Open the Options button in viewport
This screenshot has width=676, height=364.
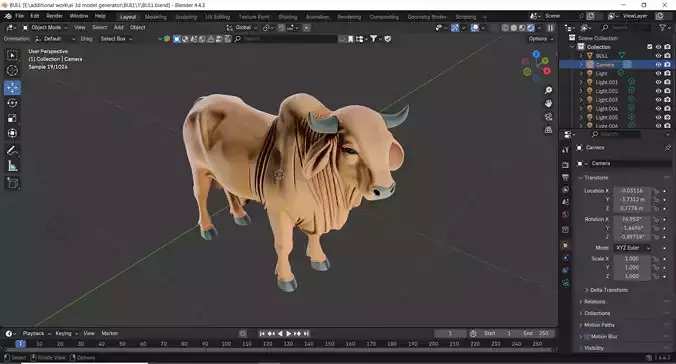pyautogui.click(x=541, y=39)
